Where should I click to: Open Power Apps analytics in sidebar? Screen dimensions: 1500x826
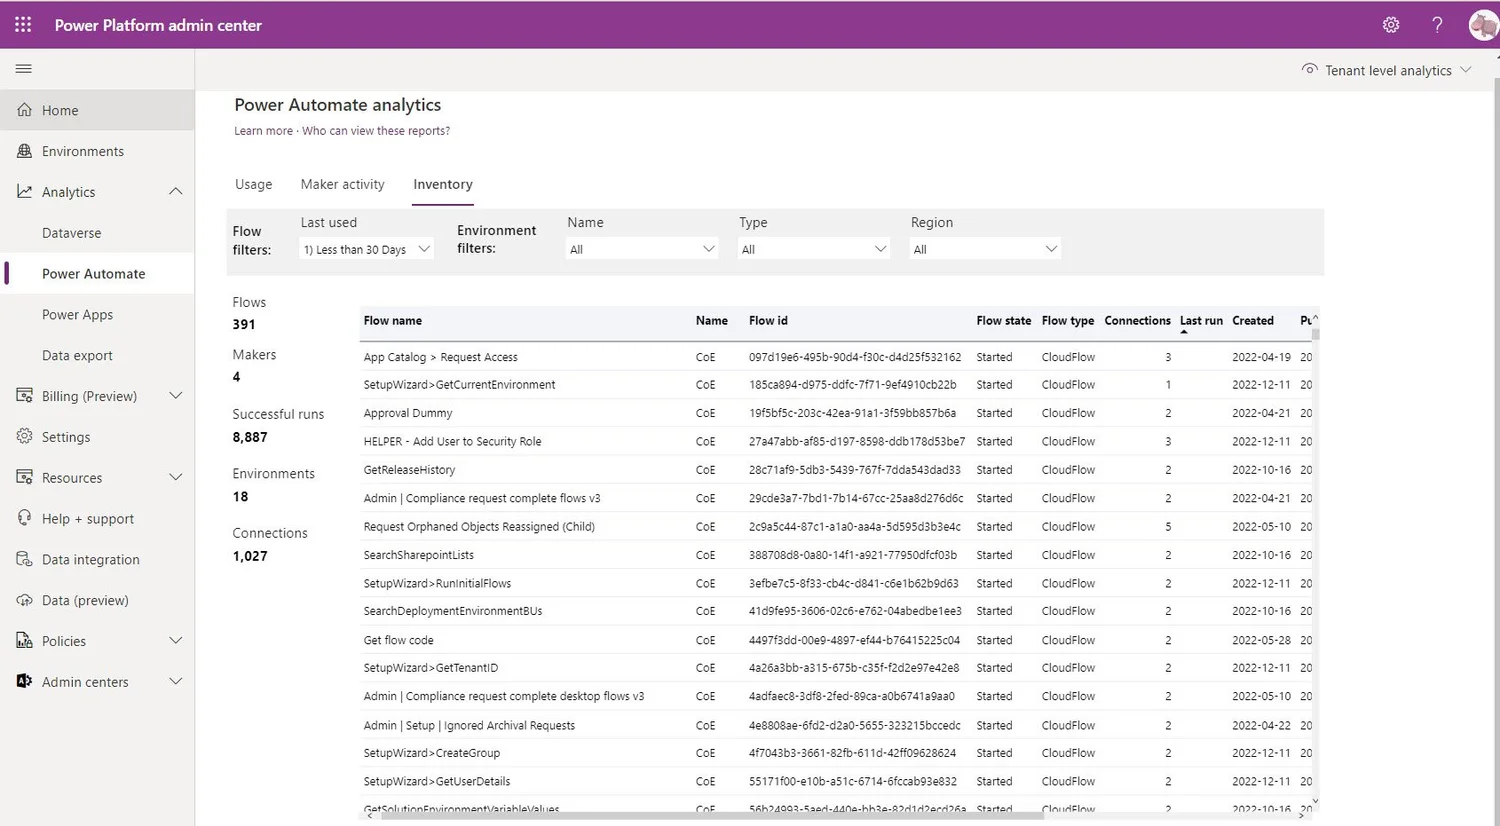coord(78,314)
